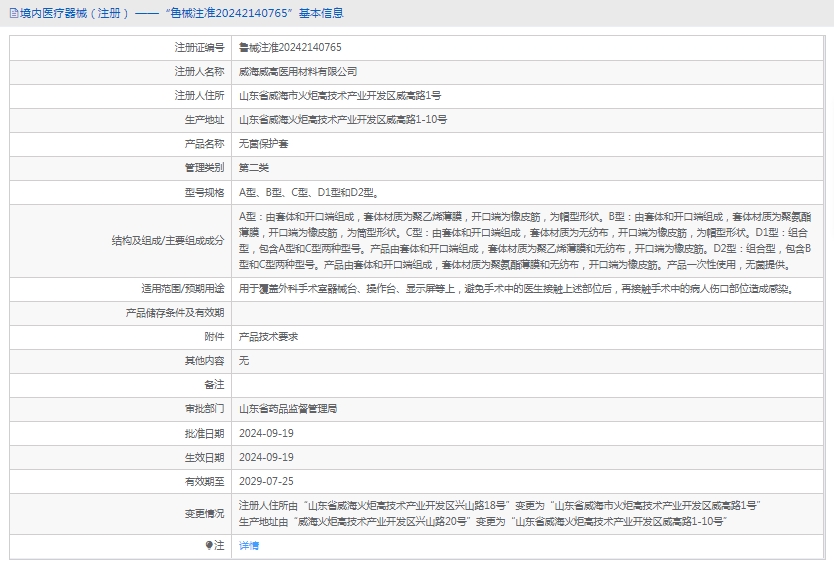Screen dimensions: 834x566
Task: Click the 批准日期 value 2024-09-19
Action: pyautogui.click(x=266, y=432)
